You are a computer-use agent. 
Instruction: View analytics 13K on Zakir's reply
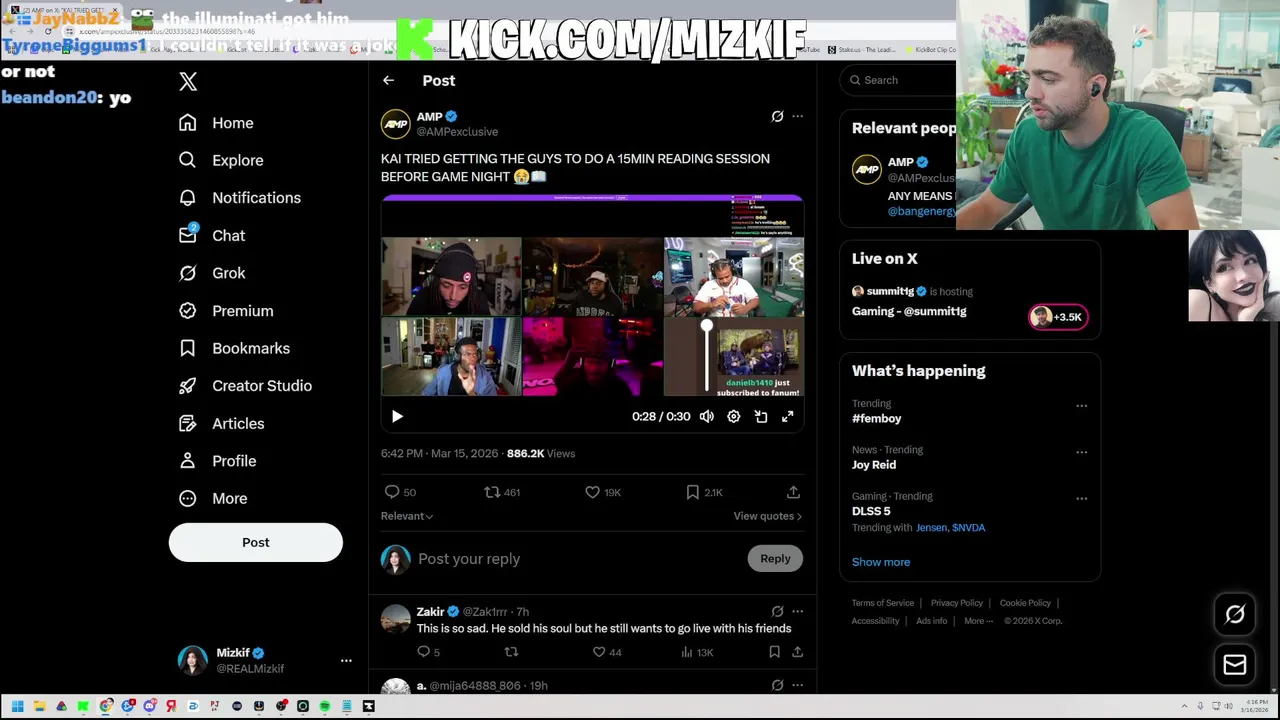[x=696, y=652]
